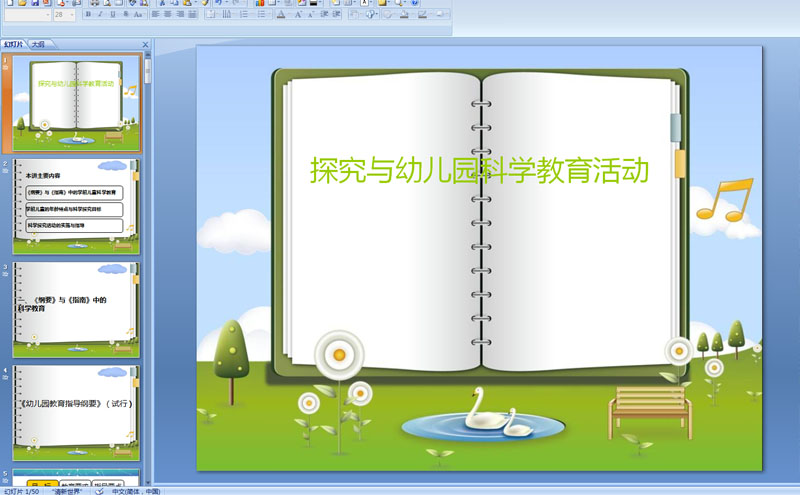Click thumbnail pane scroll down arrow
This screenshot has width=800, height=495.
148,482
